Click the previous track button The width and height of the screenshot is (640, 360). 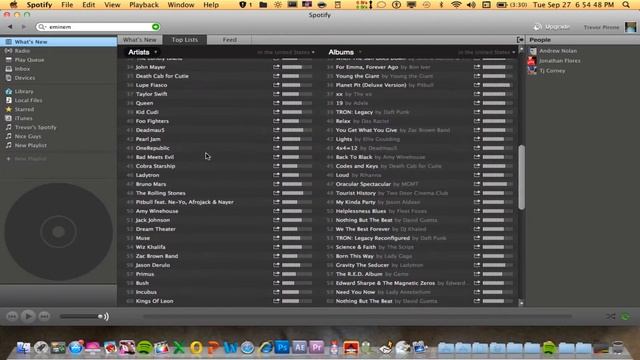12,316
